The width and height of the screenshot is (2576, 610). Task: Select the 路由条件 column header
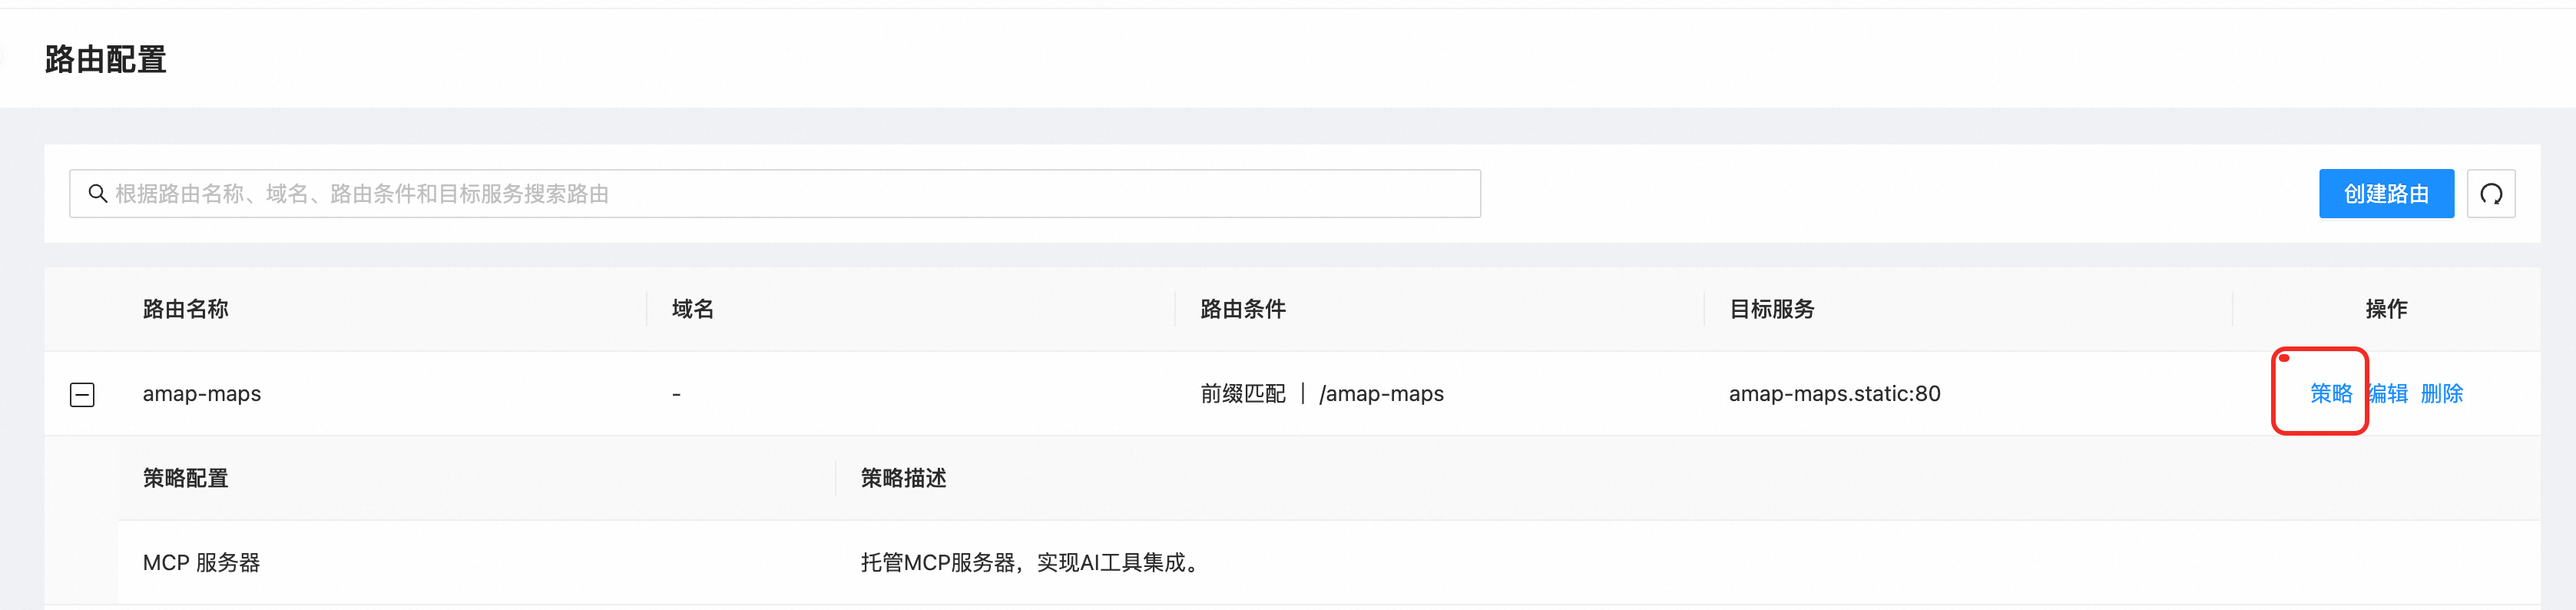click(1242, 309)
